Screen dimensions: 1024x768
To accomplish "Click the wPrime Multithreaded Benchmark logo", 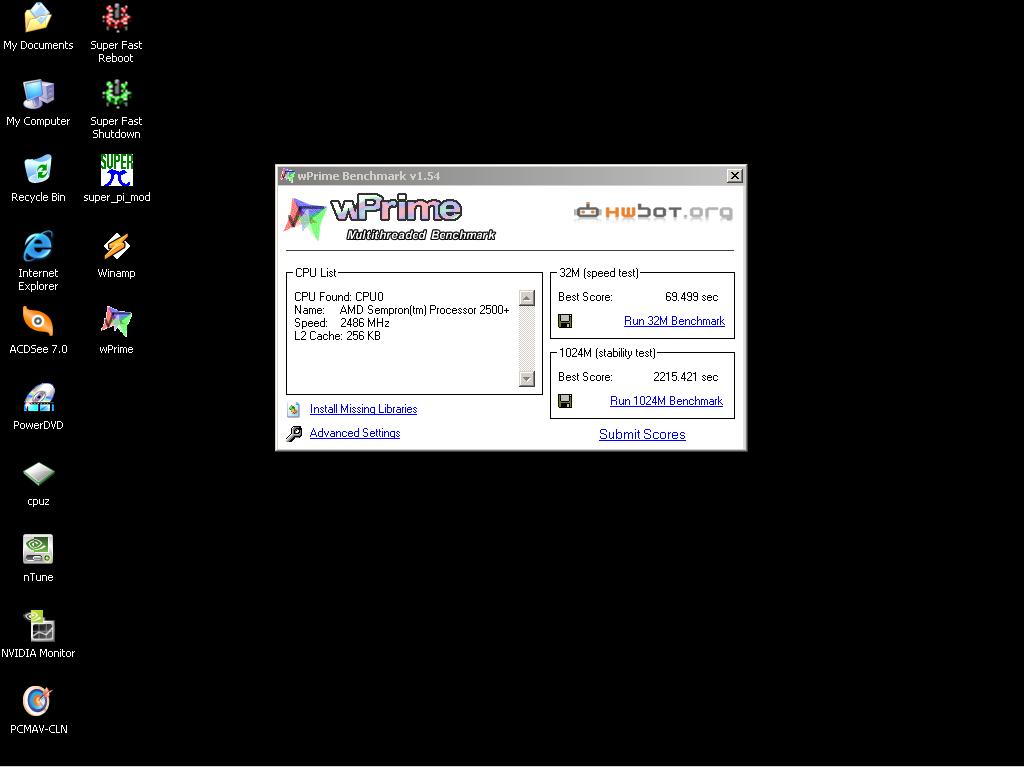I will [390, 218].
